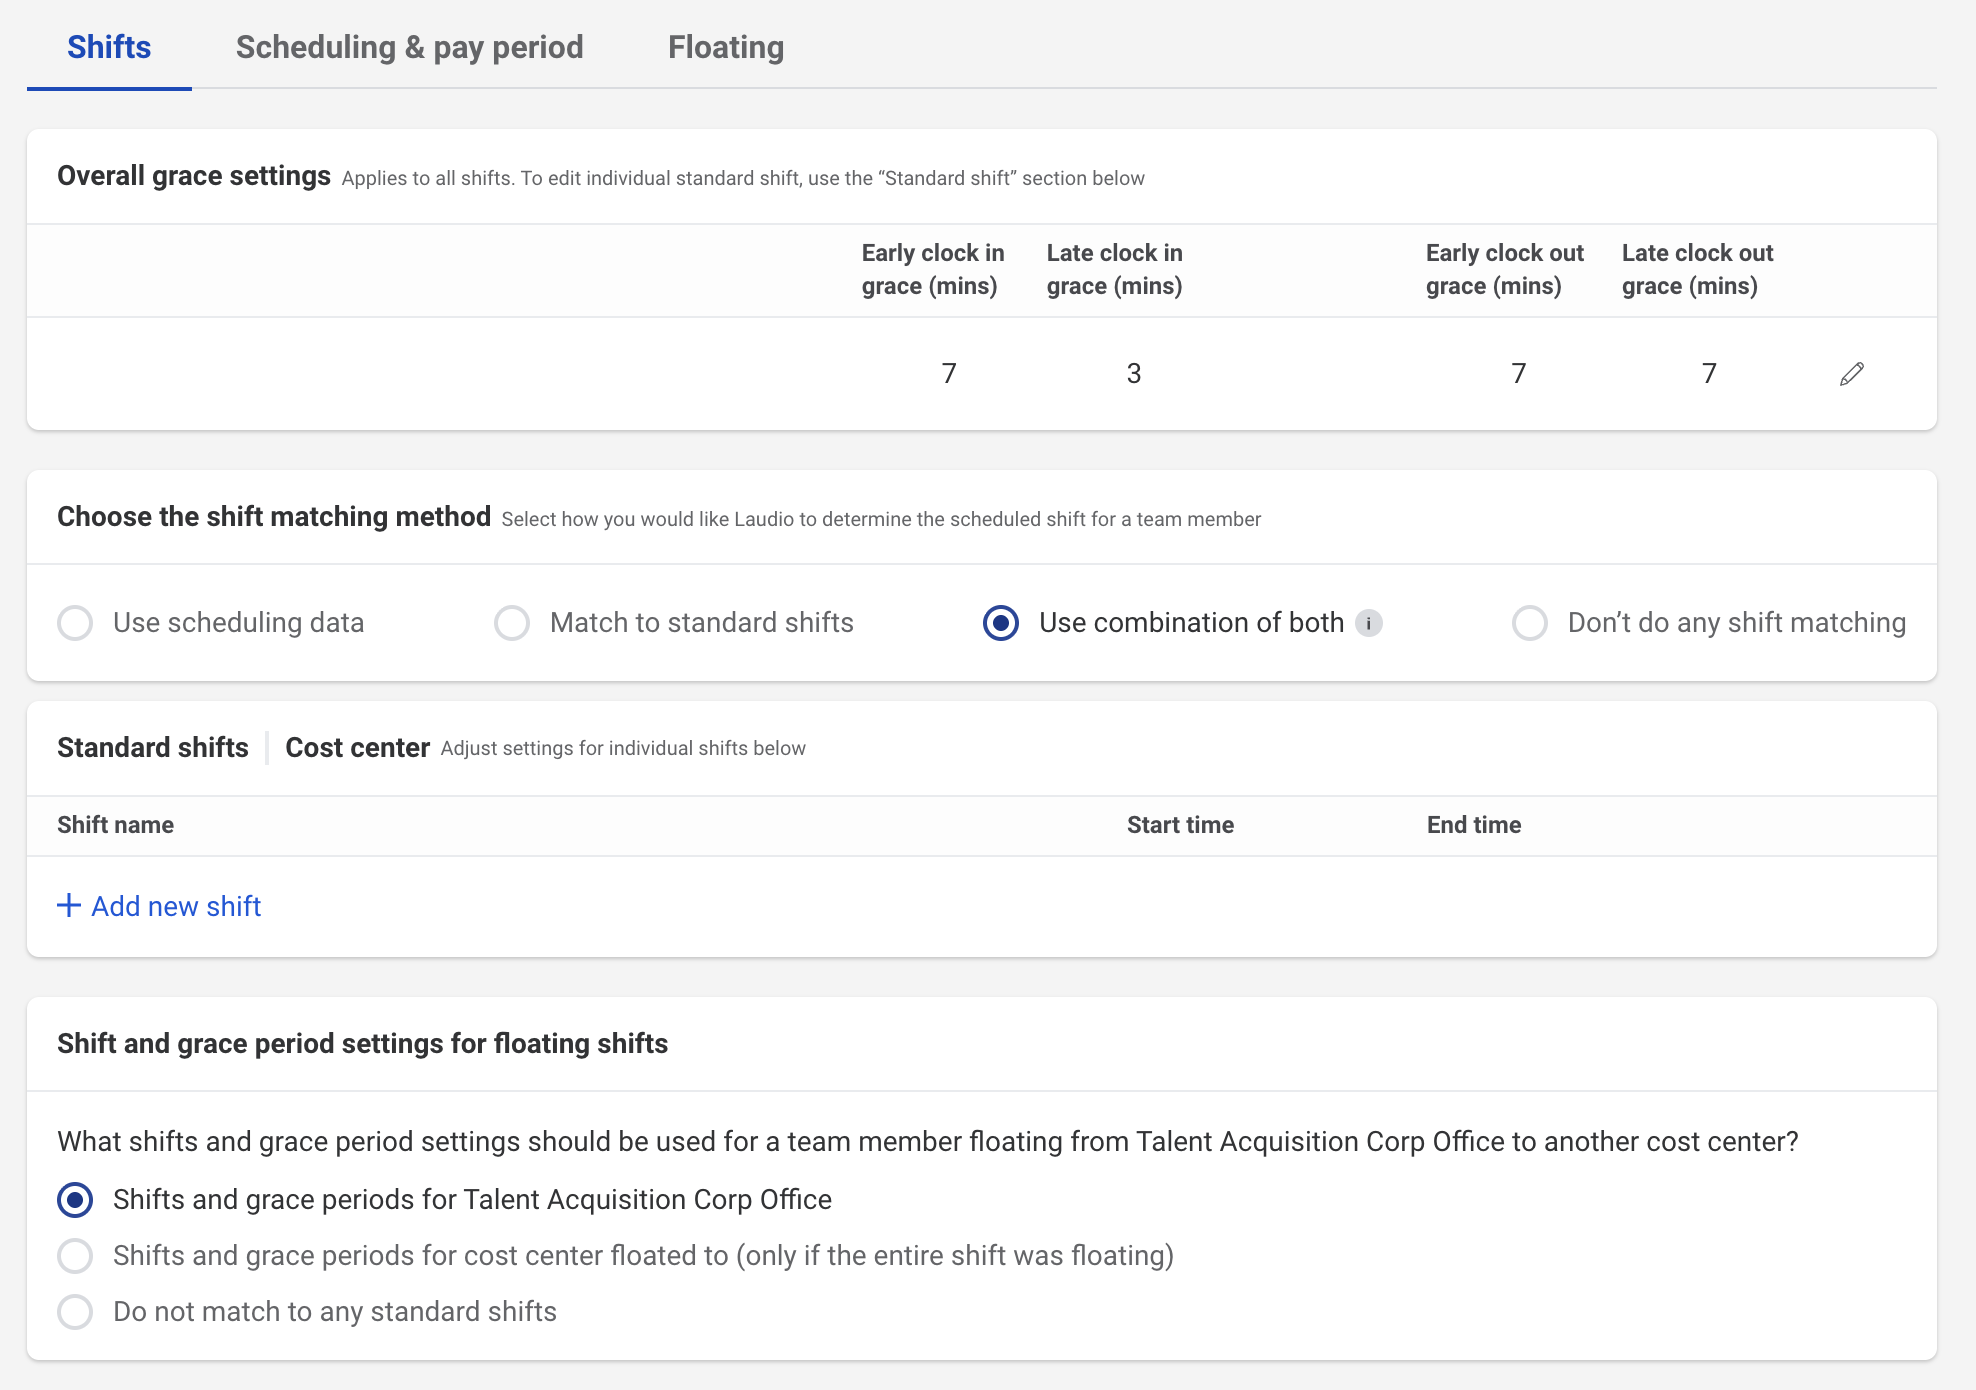The width and height of the screenshot is (1976, 1390).
Task: Click Add new shift link
Action: coord(176,906)
